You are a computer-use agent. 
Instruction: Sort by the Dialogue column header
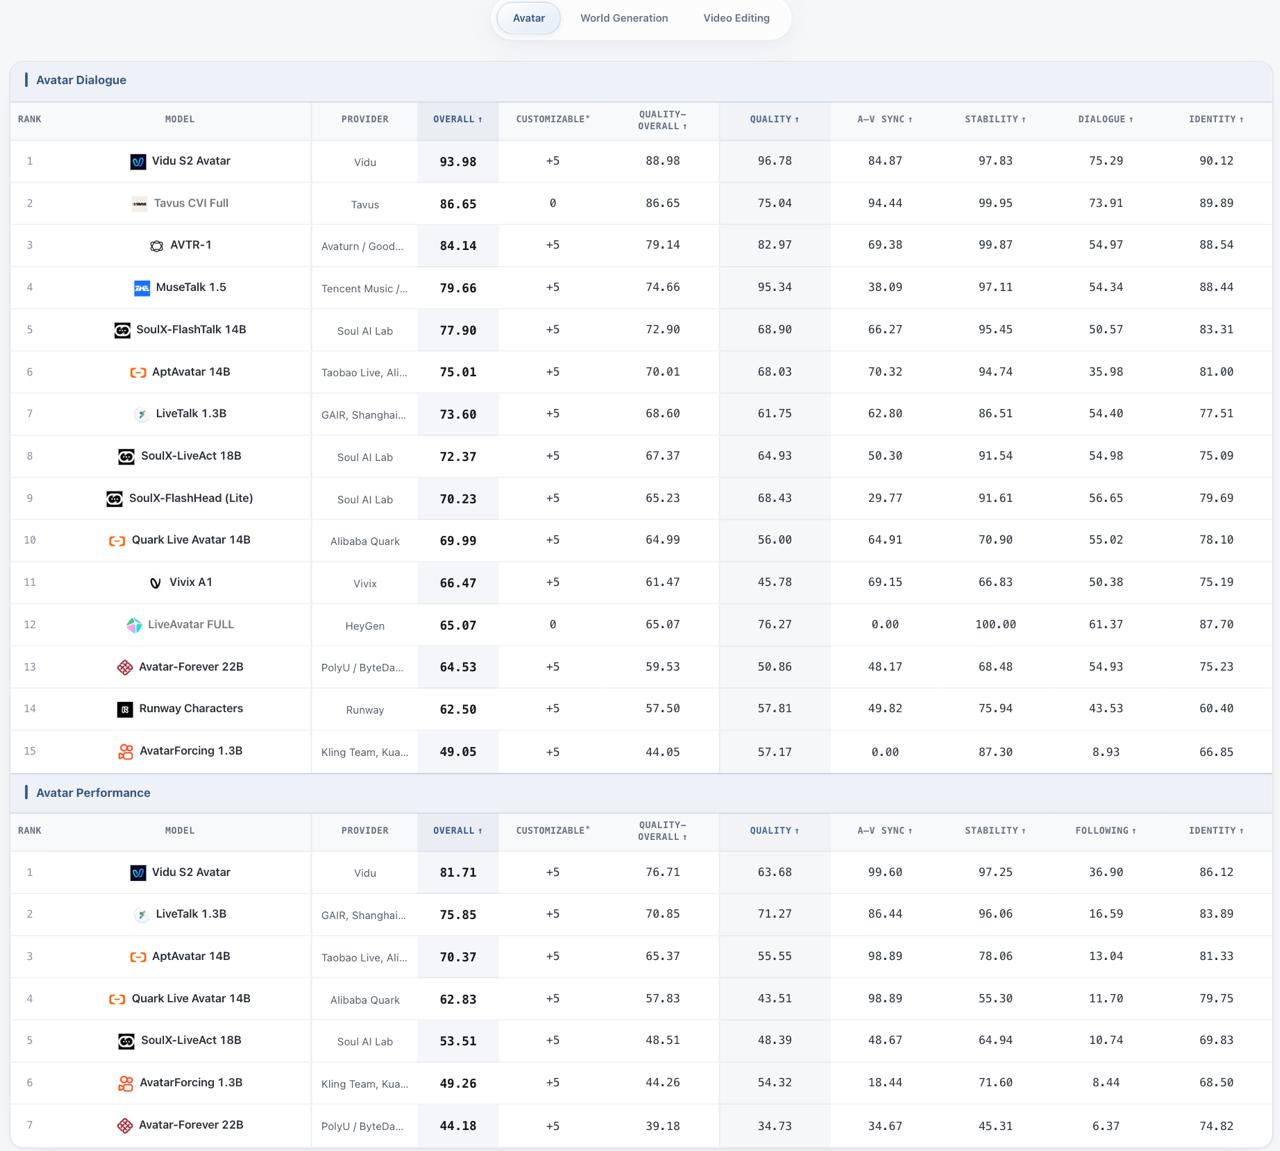click(1106, 120)
